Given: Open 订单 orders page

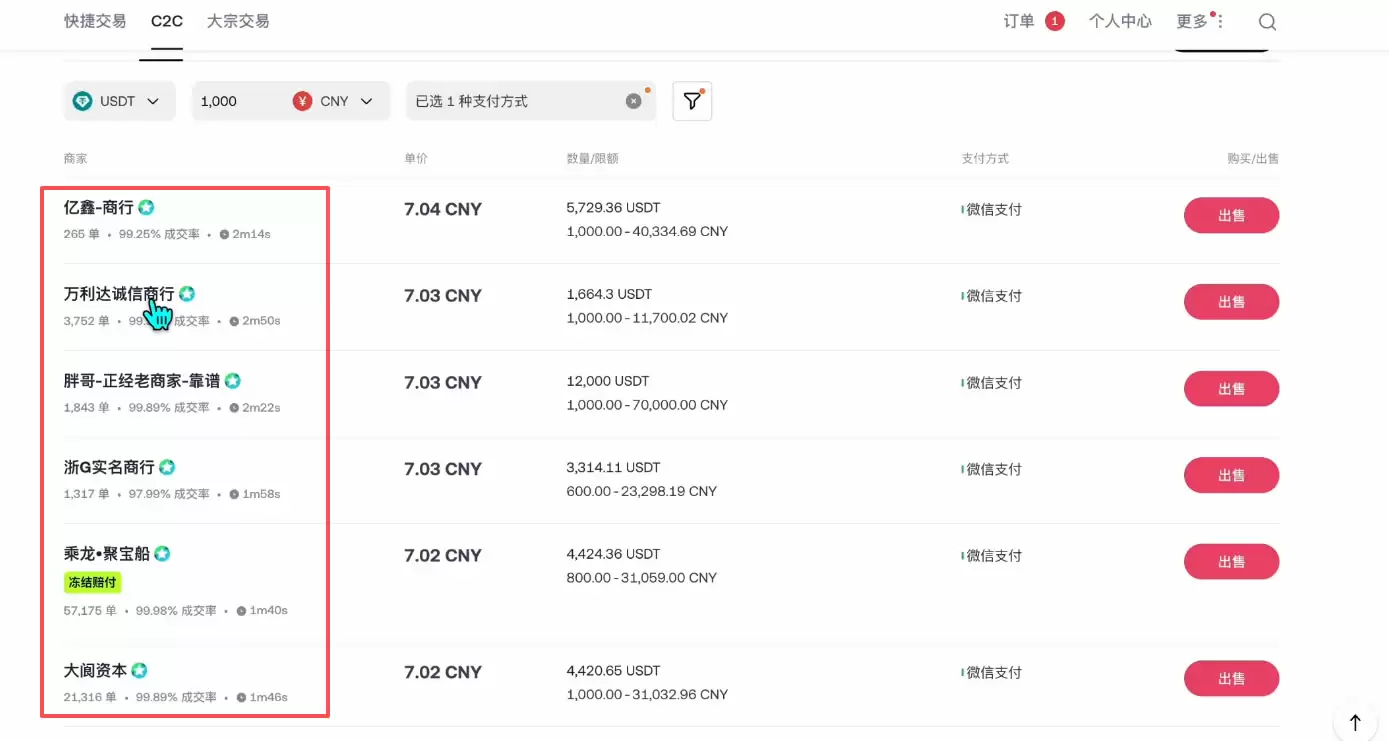Looking at the screenshot, I should 1019,21.
